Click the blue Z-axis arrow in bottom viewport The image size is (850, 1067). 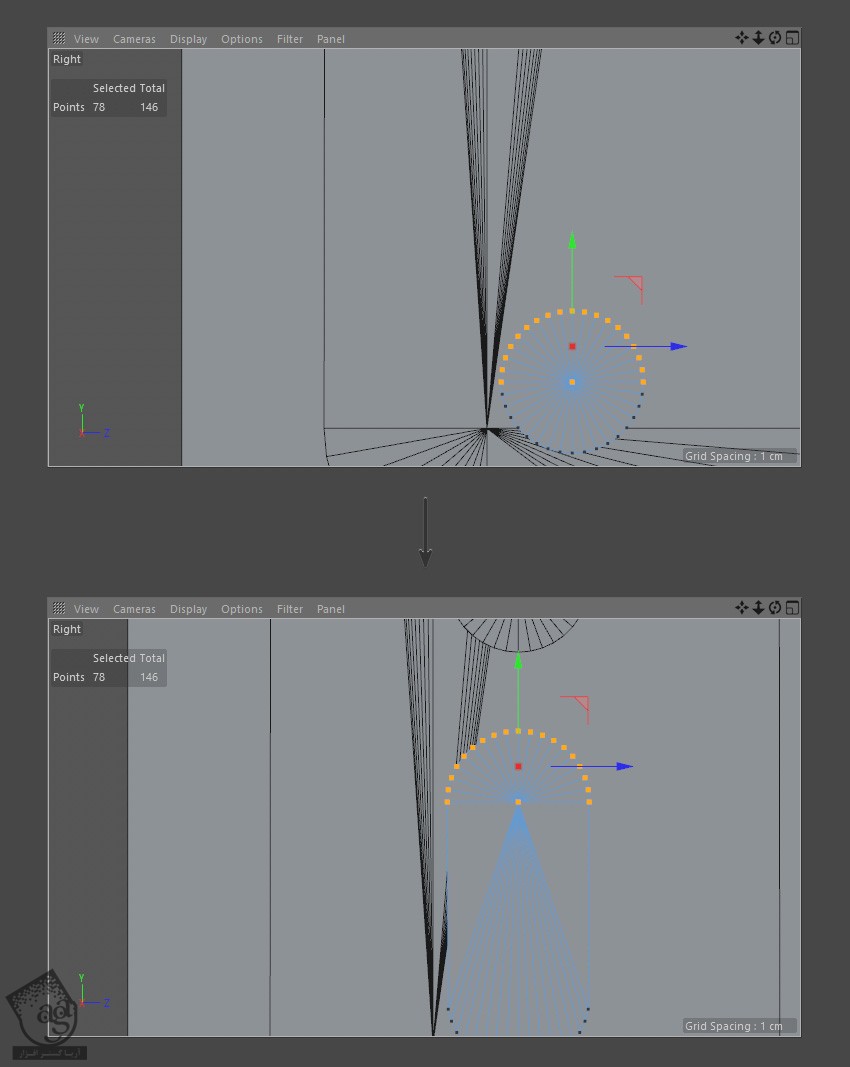click(x=624, y=767)
